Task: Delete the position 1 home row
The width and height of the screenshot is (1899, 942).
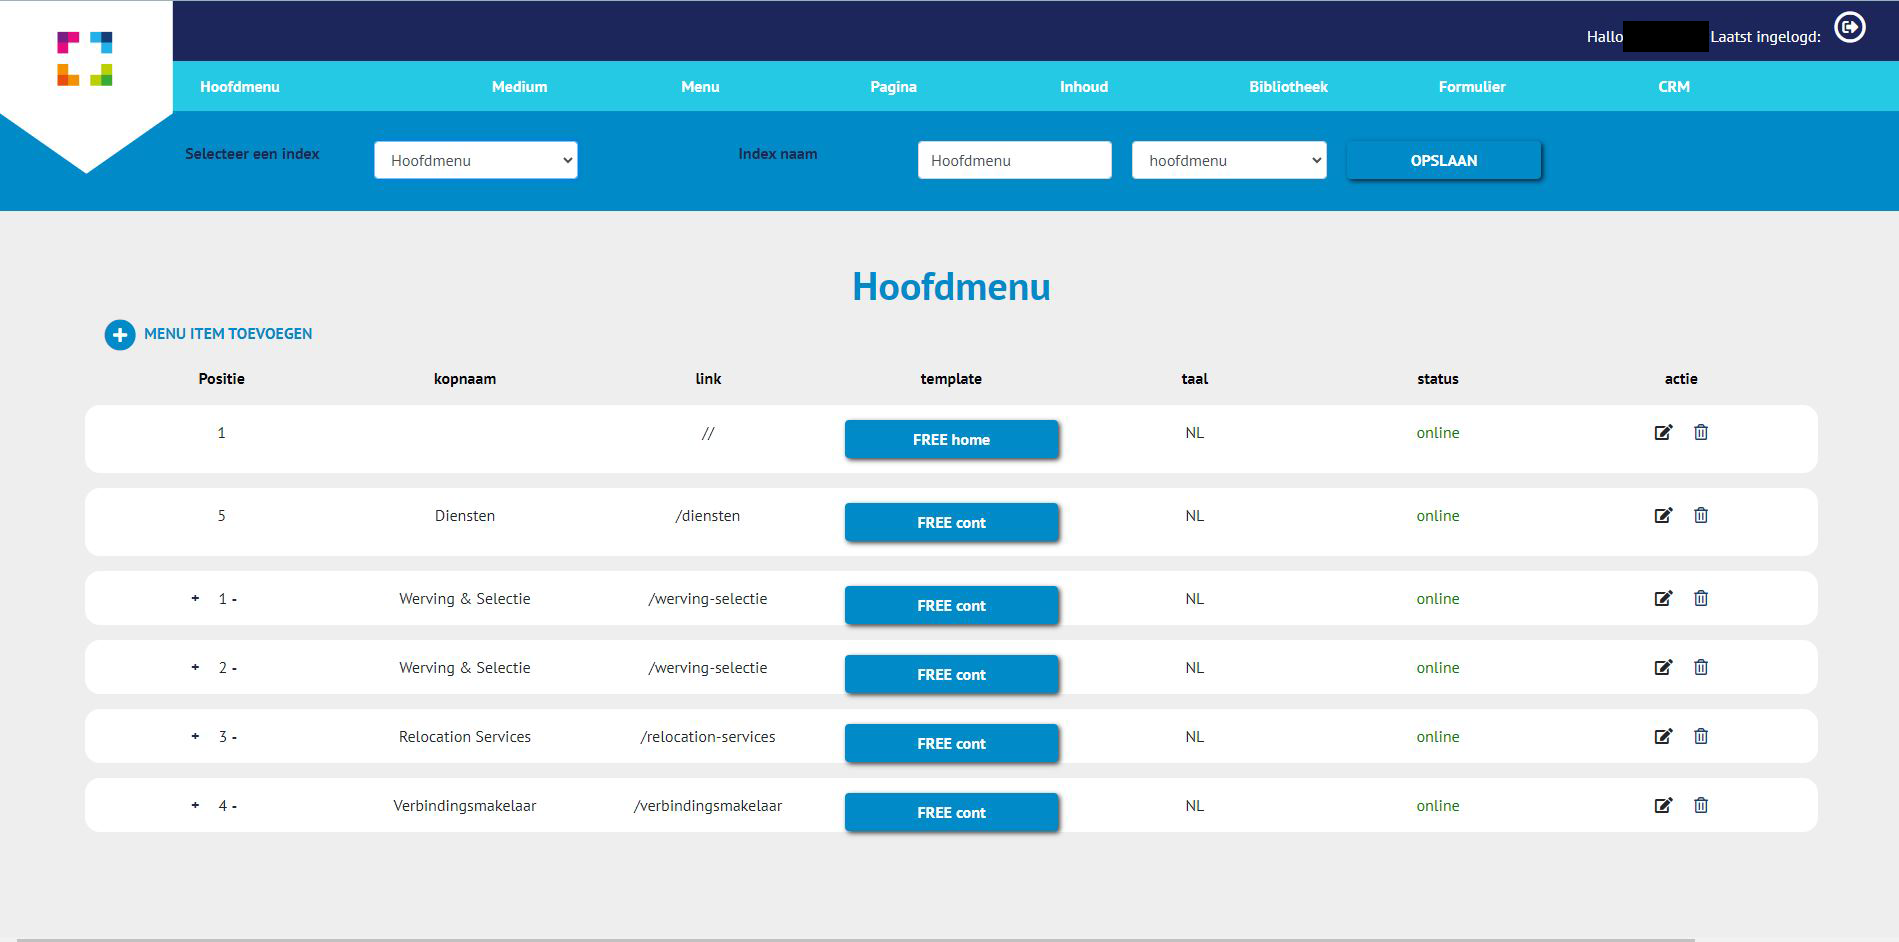Action: click(x=1701, y=432)
